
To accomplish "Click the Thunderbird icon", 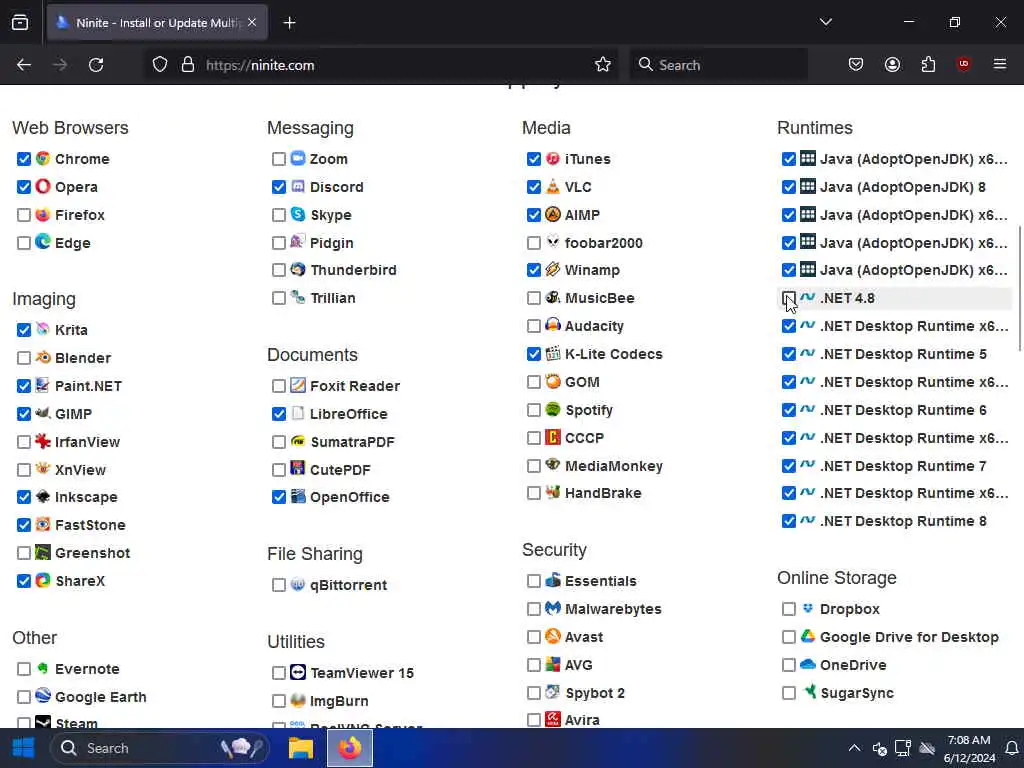I will tap(298, 270).
